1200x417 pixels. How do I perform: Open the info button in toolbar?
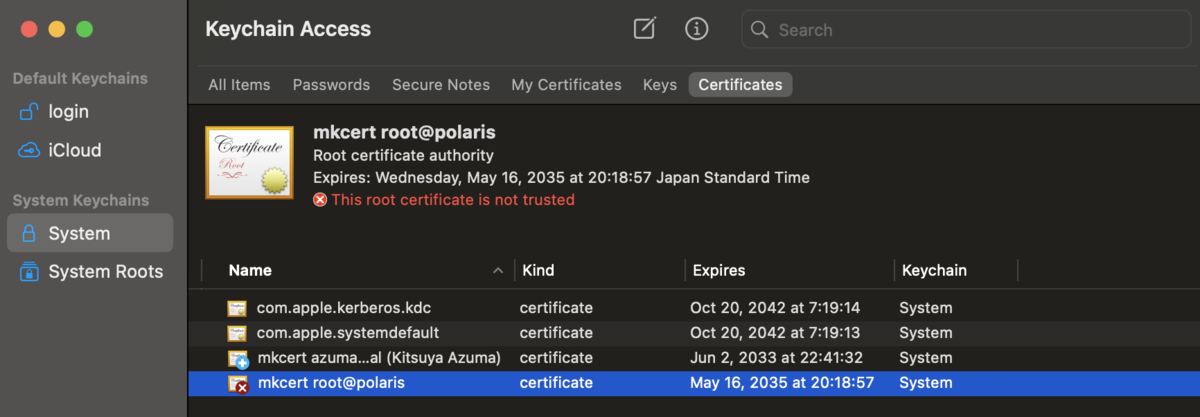tap(697, 29)
